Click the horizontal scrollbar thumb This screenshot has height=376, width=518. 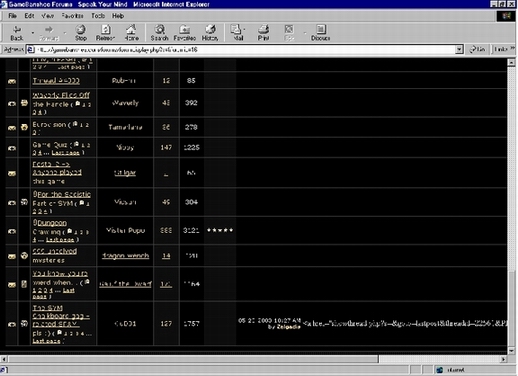click(194, 359)
